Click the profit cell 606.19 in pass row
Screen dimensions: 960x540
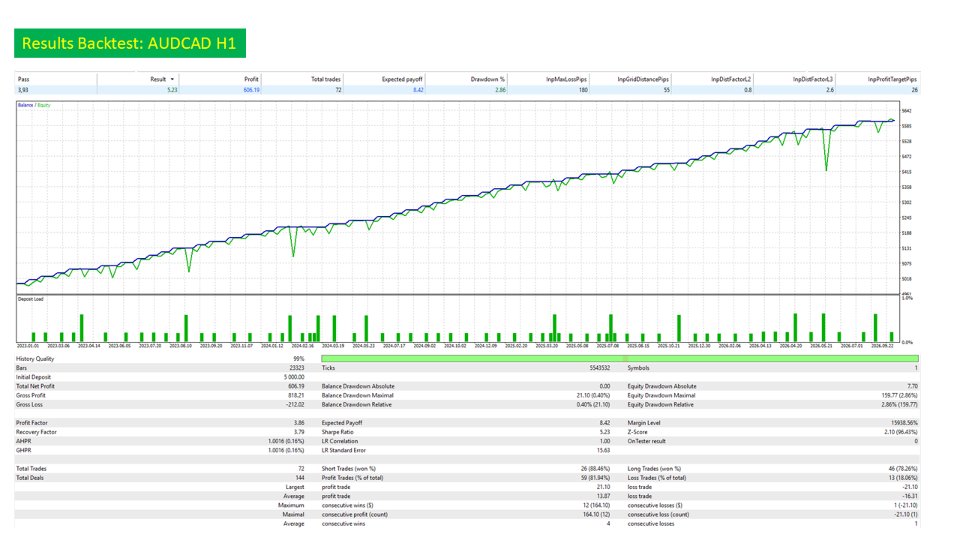251,90
